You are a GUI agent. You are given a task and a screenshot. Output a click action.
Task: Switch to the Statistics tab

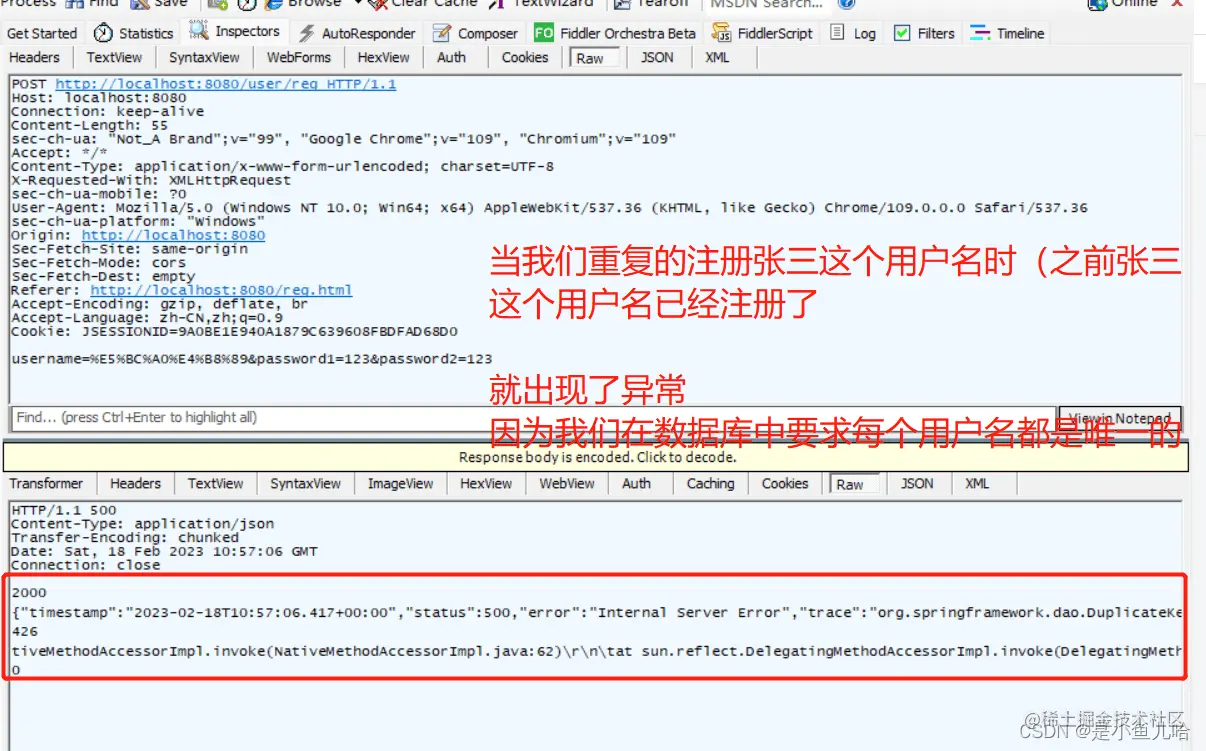(133, 33)
